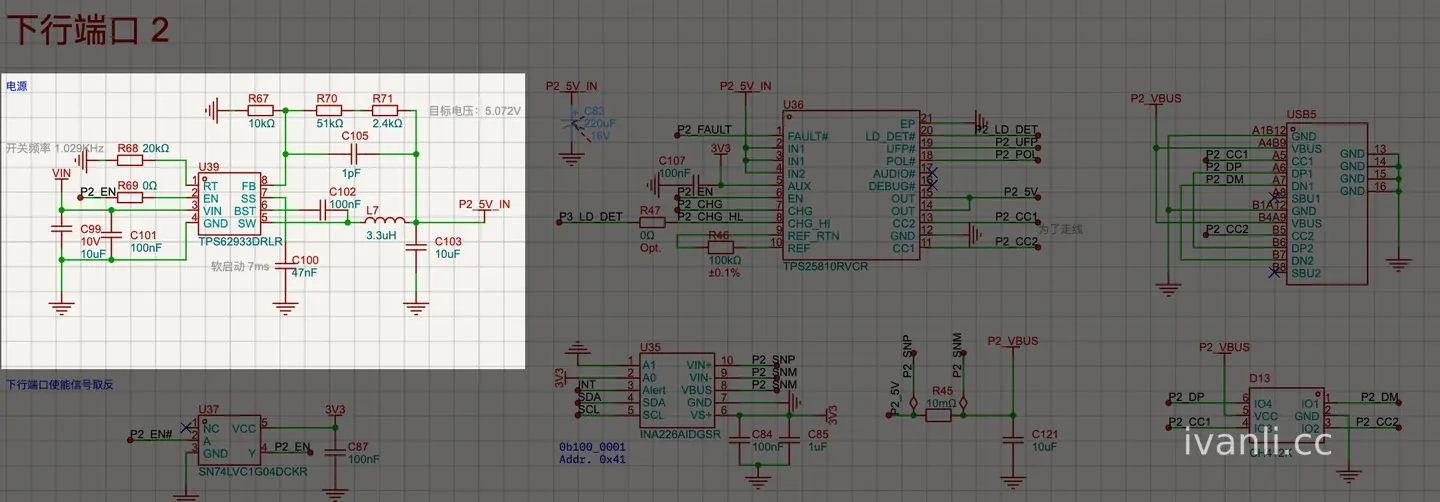1440x502 pixels.
Task: Select resistor R45 10mΩ symbol
Action: [x=938, y=415]
